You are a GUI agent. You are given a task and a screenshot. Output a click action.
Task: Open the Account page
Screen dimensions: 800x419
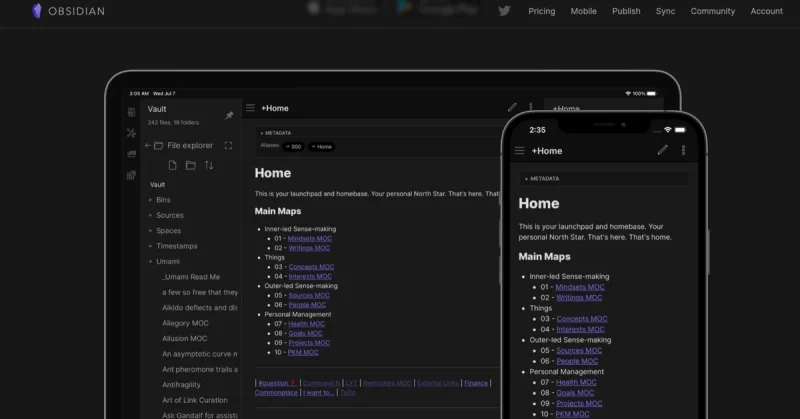tap(766, 11)
